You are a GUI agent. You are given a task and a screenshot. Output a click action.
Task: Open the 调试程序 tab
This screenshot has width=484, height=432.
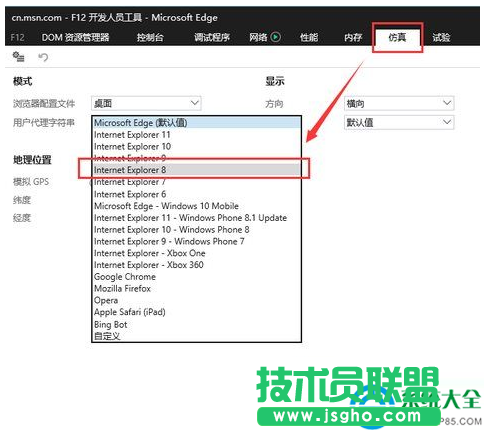(212, 37)
